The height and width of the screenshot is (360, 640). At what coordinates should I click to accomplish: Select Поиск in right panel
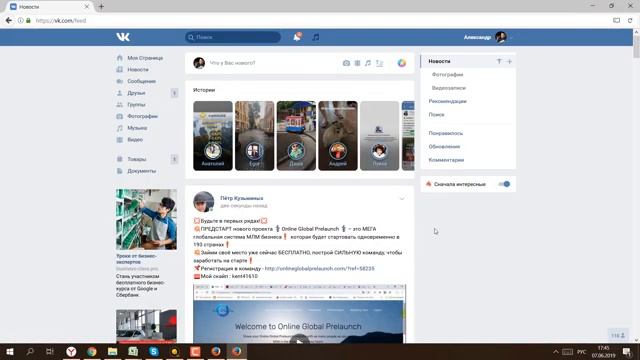pos(436,115)
